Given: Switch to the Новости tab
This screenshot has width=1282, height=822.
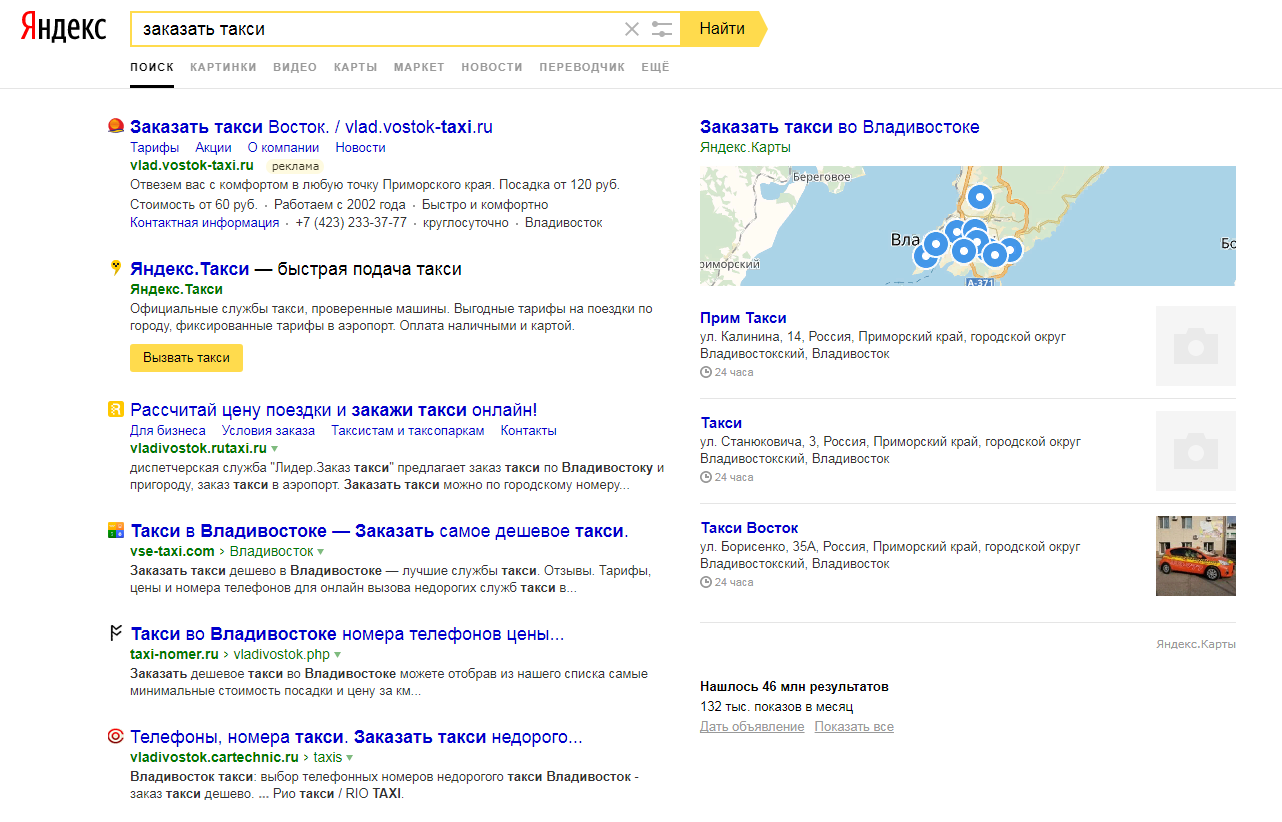Looking at the screenshot, I should pos(492,67).
